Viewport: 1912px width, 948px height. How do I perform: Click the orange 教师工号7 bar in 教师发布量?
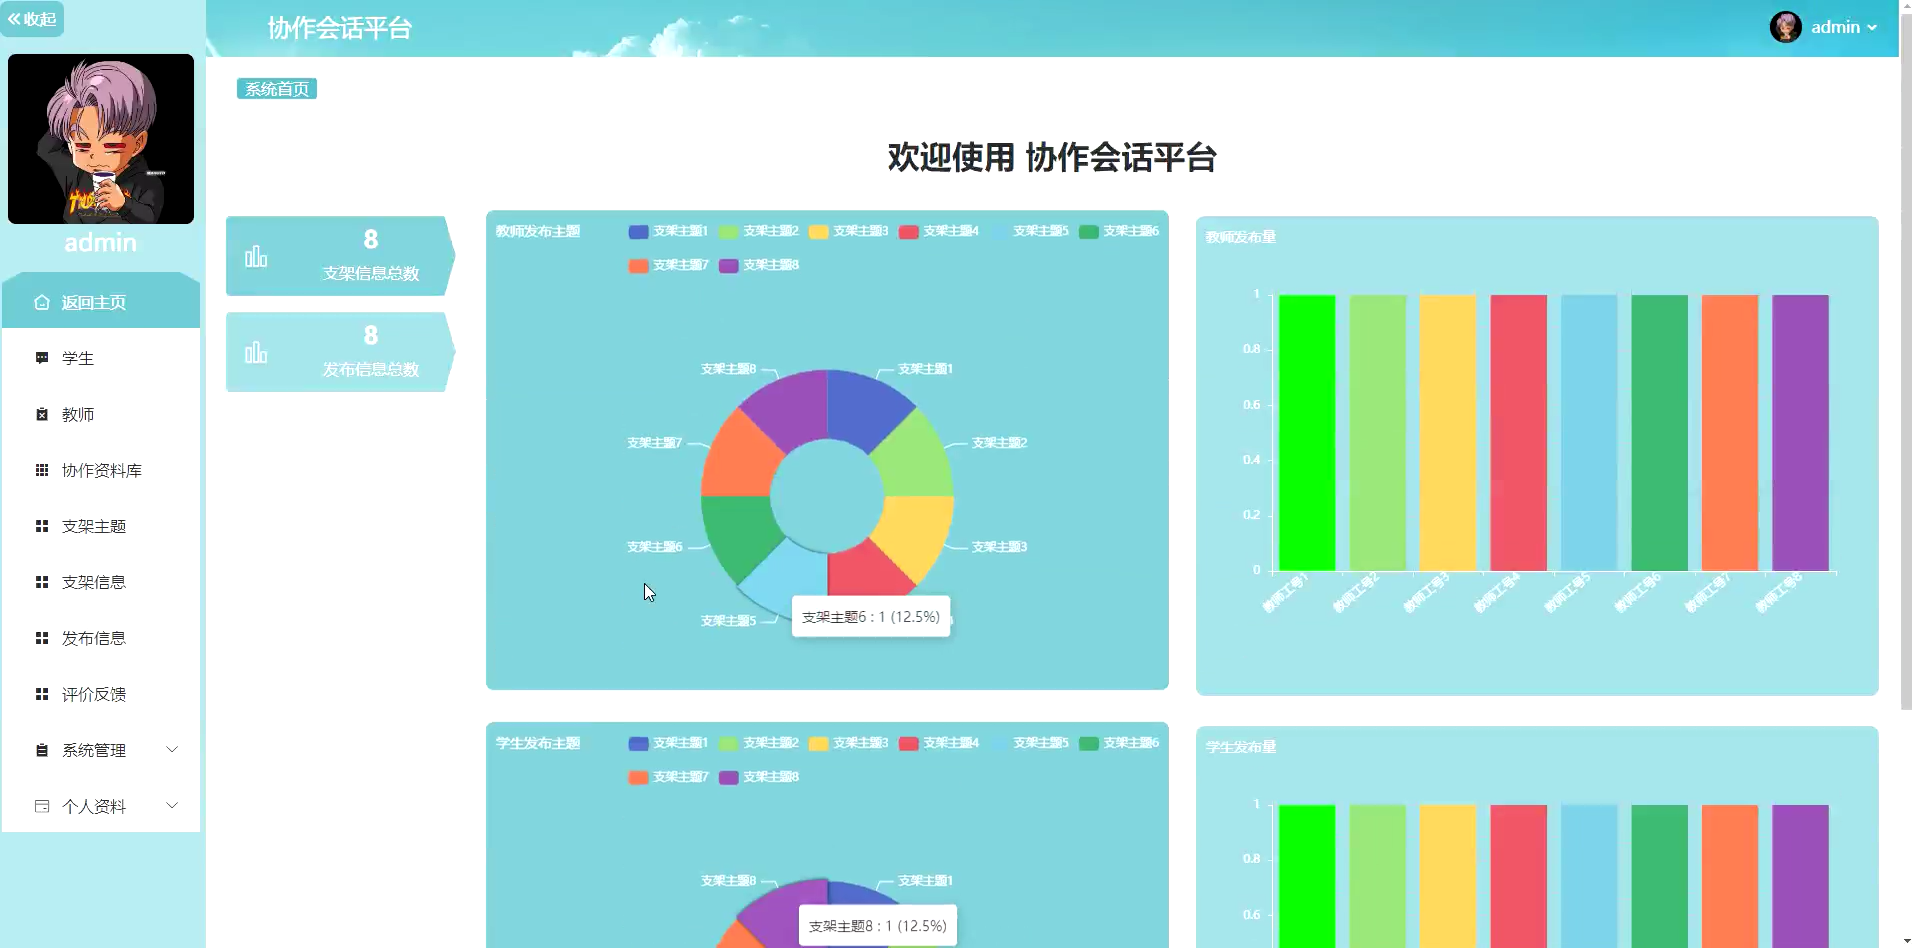click(1730, 432)
